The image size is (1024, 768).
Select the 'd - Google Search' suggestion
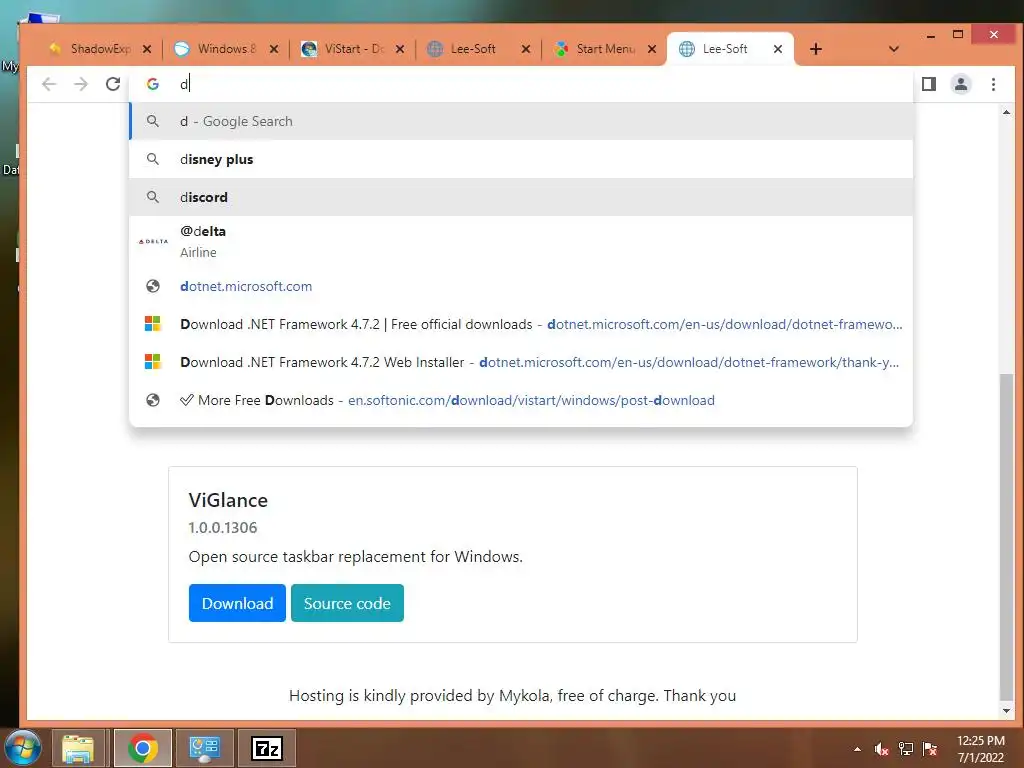[x=521, y=121]
